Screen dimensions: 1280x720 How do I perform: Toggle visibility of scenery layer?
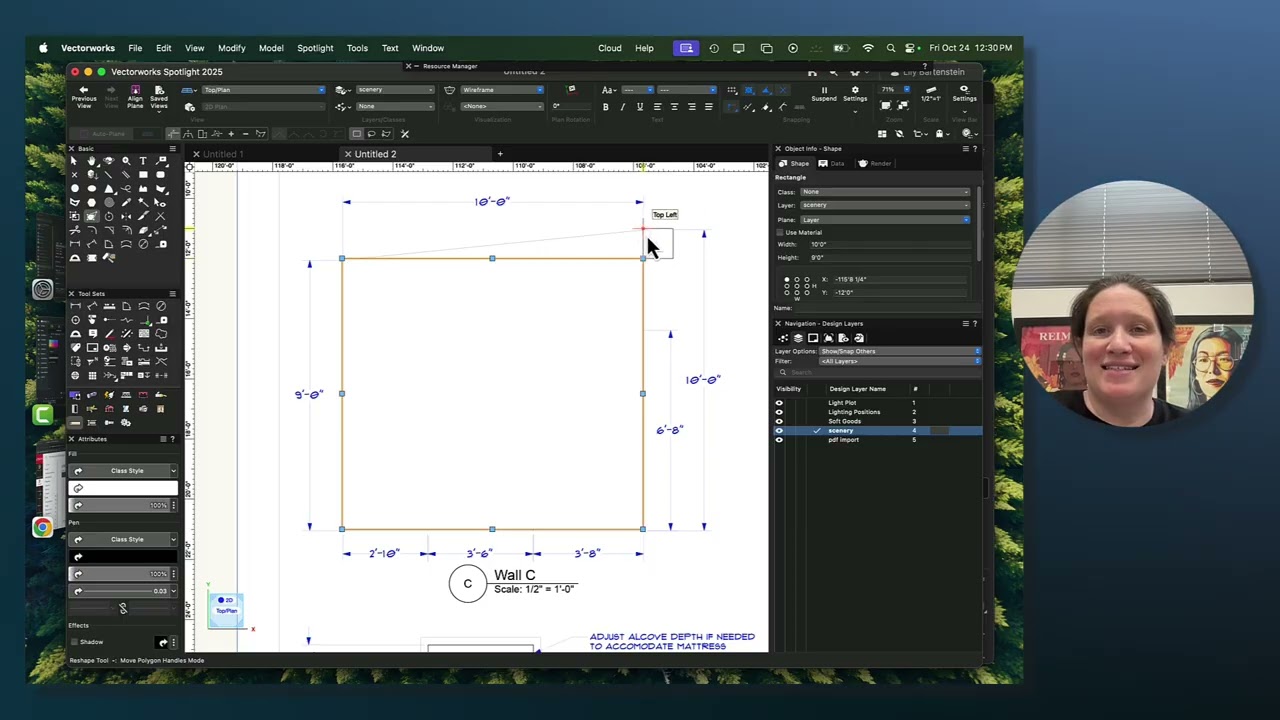pos(779,430)
